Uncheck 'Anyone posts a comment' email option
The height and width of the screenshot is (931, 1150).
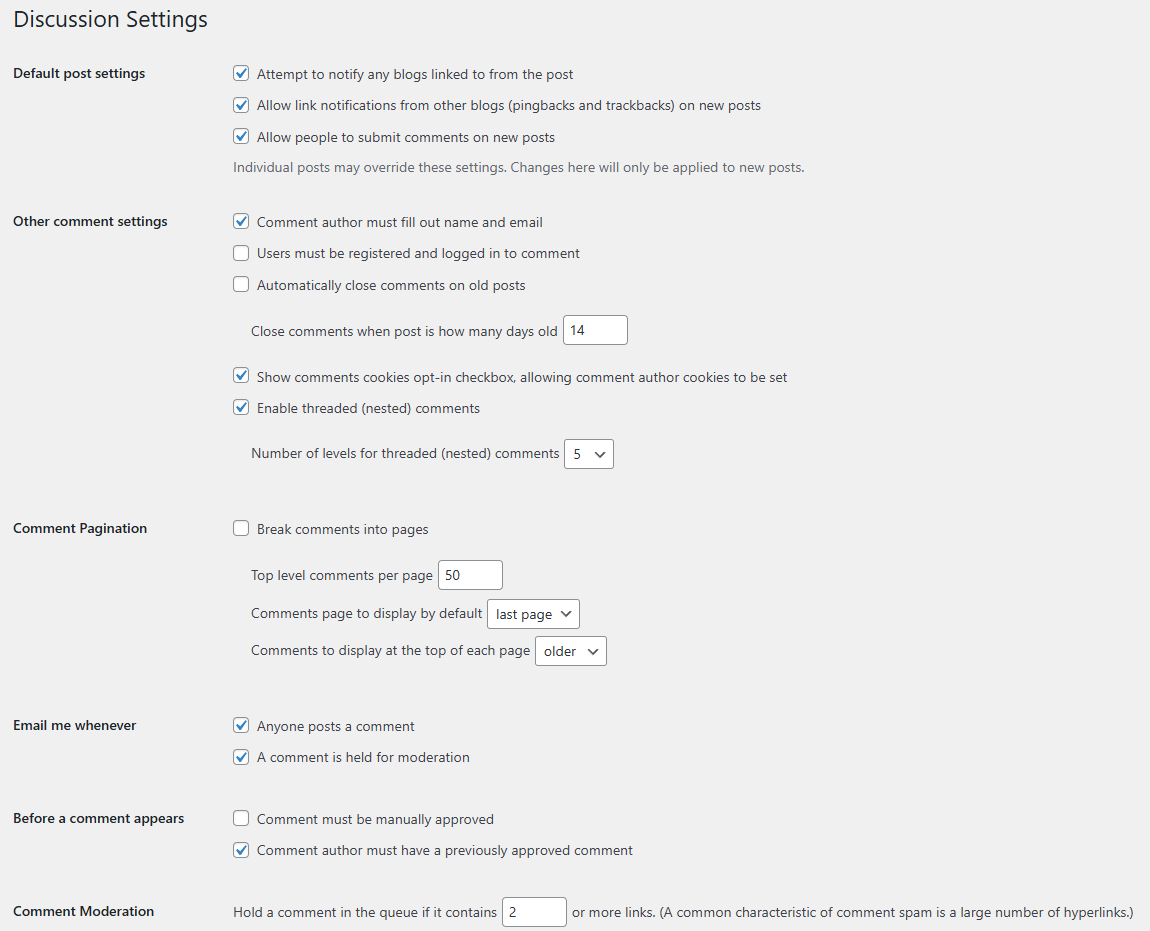[x=241, y=726]
